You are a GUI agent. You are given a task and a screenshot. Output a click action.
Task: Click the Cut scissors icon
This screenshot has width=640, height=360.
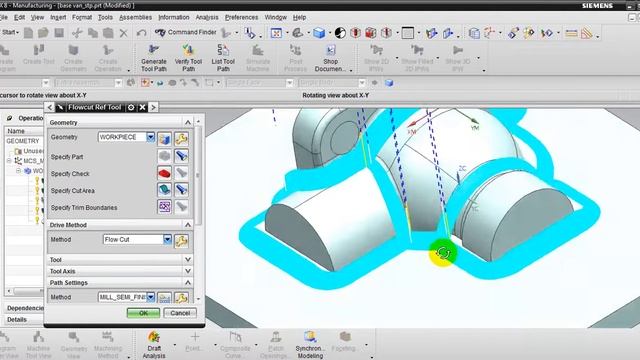coord(77,33)
